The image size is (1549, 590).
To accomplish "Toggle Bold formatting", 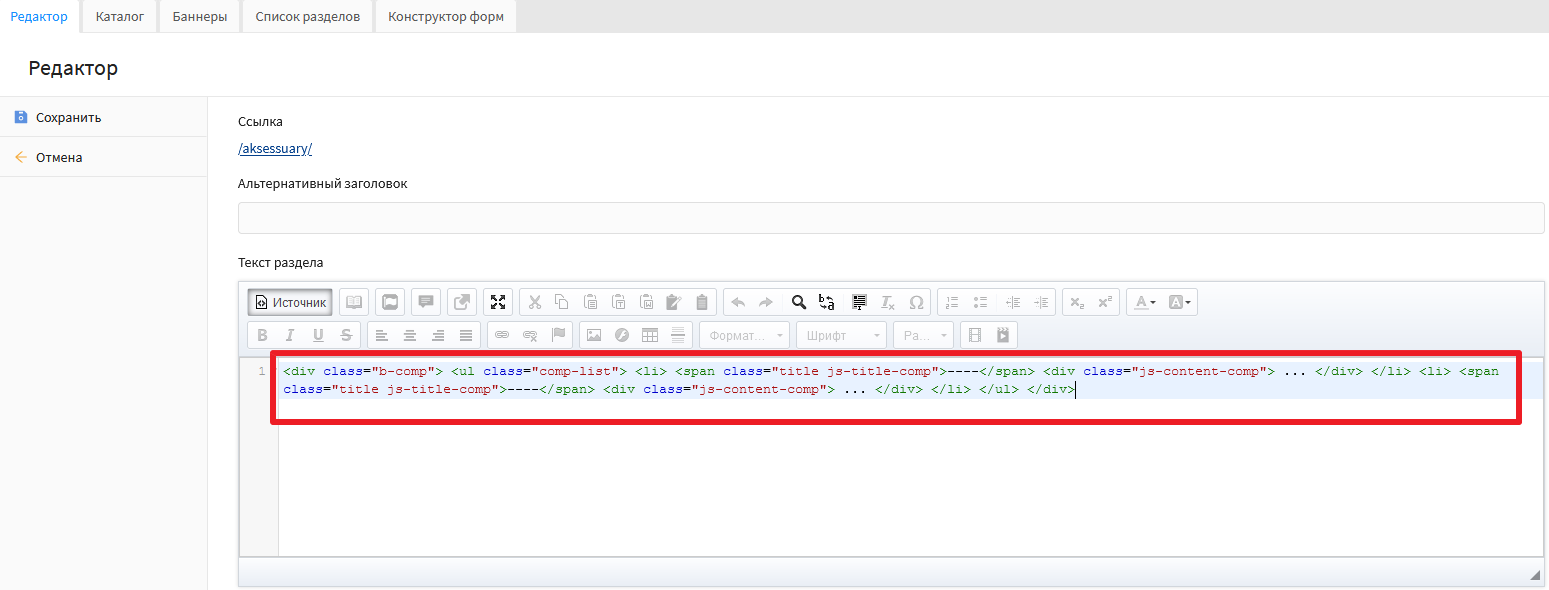I will pyautogui.click(x=263, y=335).
